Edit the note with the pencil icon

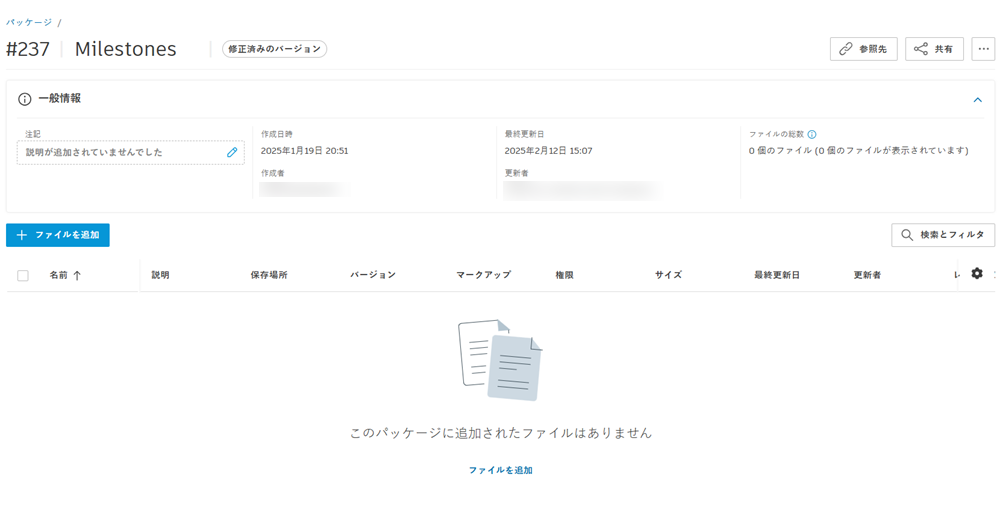point(232,152)
